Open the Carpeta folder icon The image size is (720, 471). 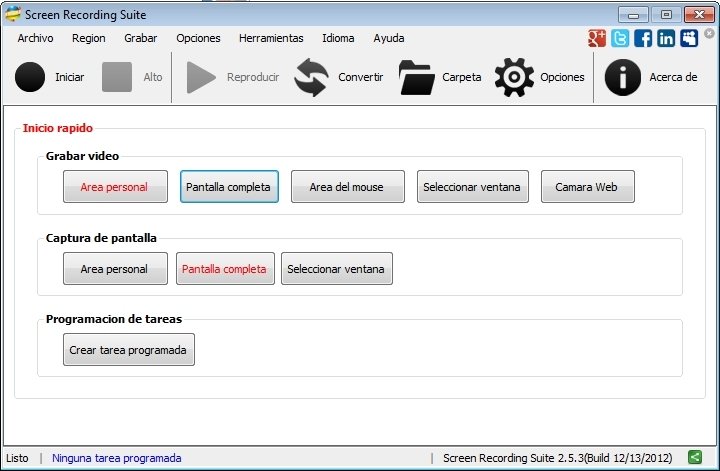(416, 78)
